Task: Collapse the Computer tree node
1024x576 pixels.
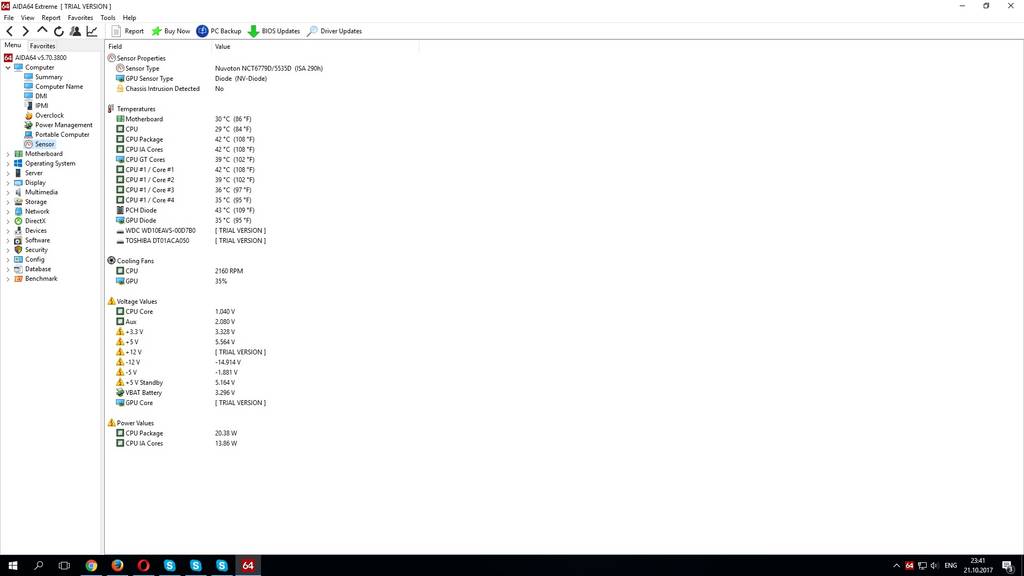Action: click(8, 67)
